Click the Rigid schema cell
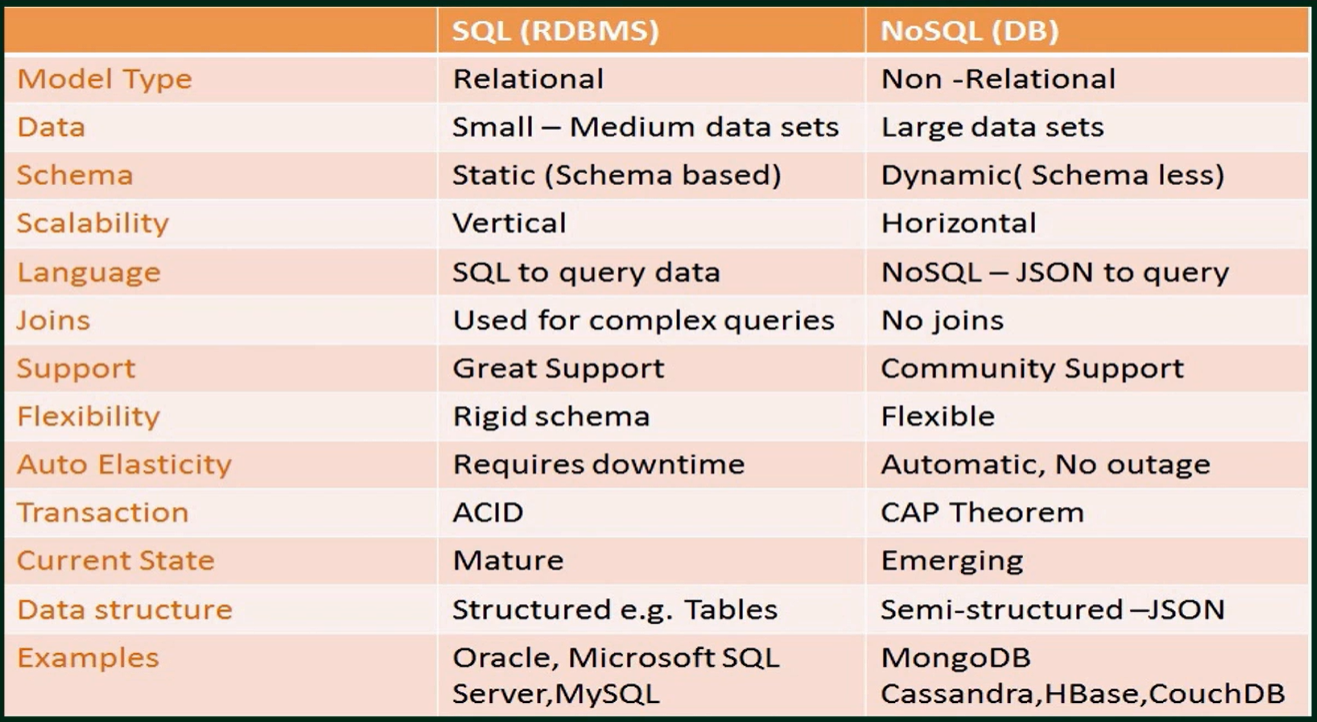 click(551, 416)
